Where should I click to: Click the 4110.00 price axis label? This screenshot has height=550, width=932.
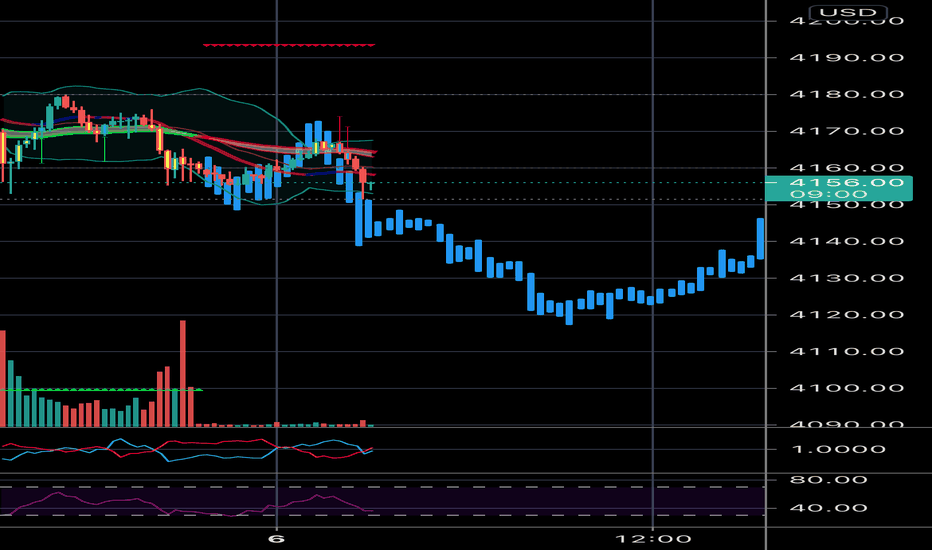(x=846, y=351)
